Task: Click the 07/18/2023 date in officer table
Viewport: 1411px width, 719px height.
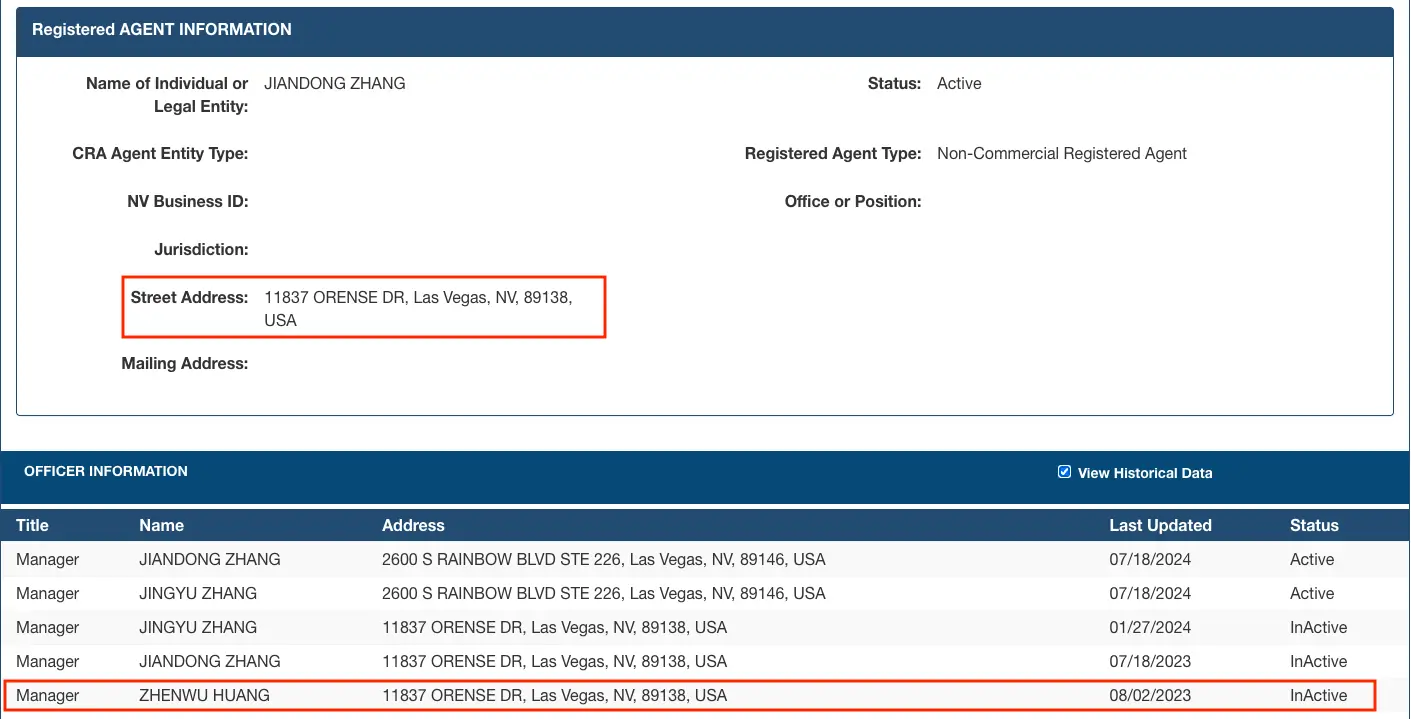Action: (1150, 662)
